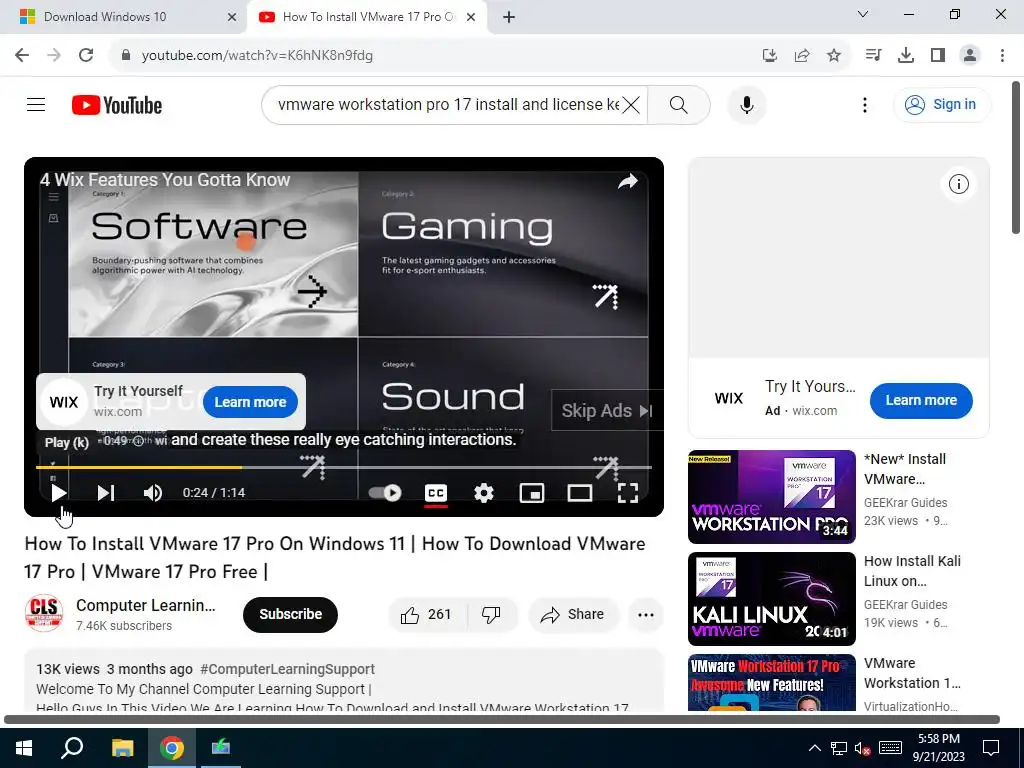Open Chrome downloads
The image size is (1024, 768).
(906, 55)
